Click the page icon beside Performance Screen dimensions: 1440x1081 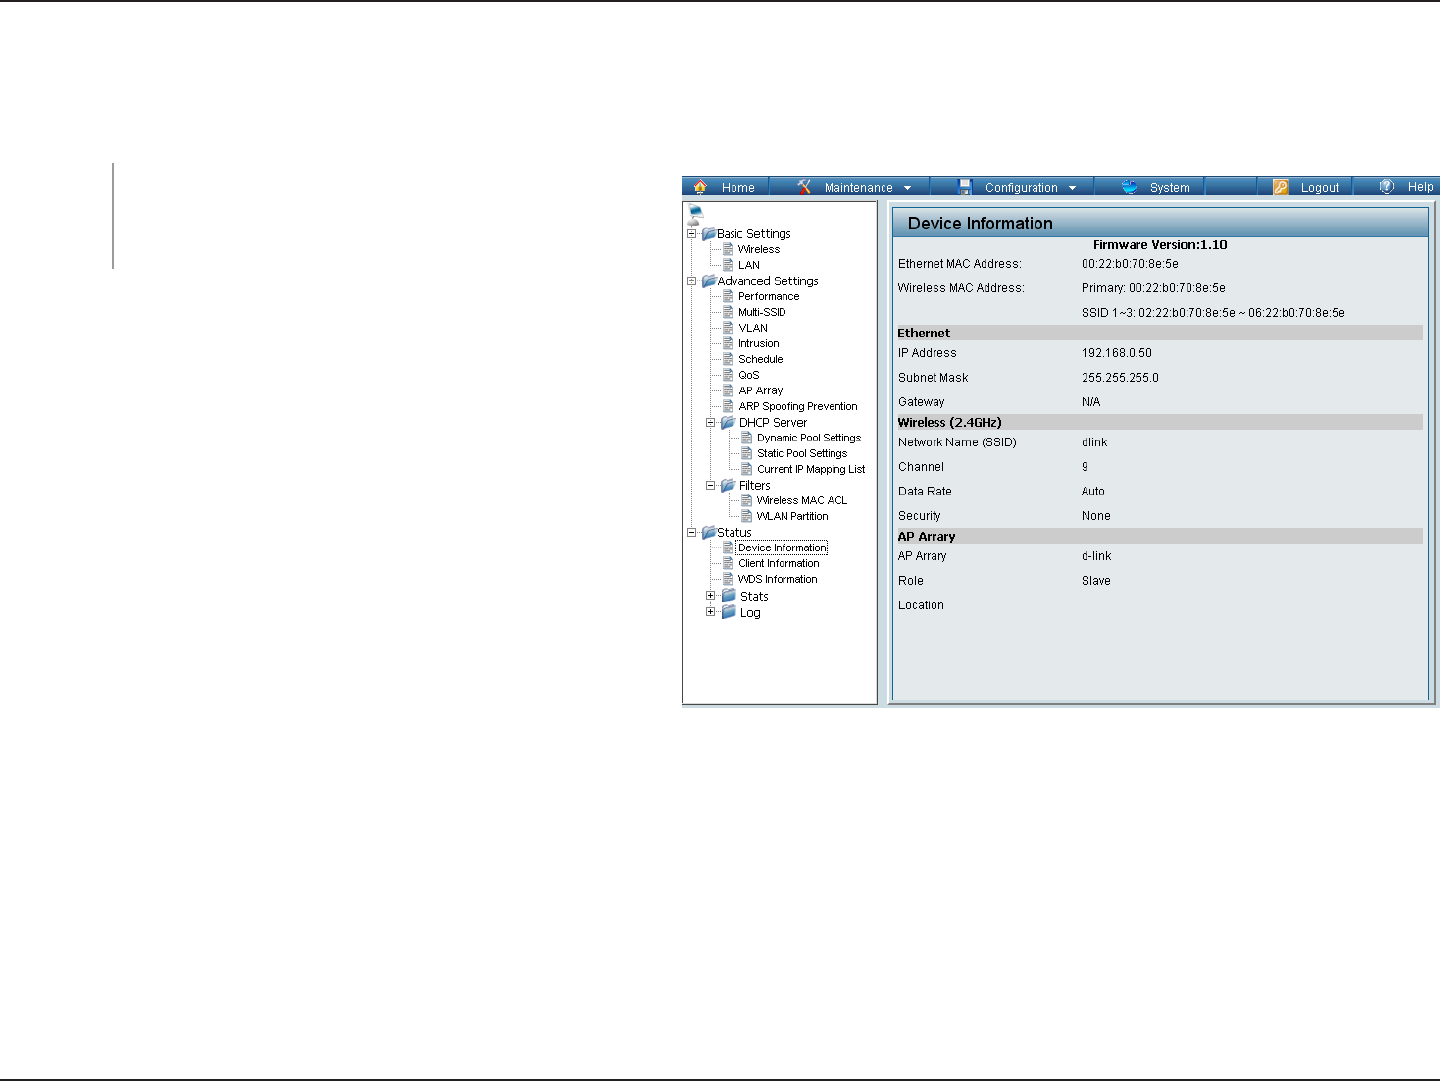point(728,296)
